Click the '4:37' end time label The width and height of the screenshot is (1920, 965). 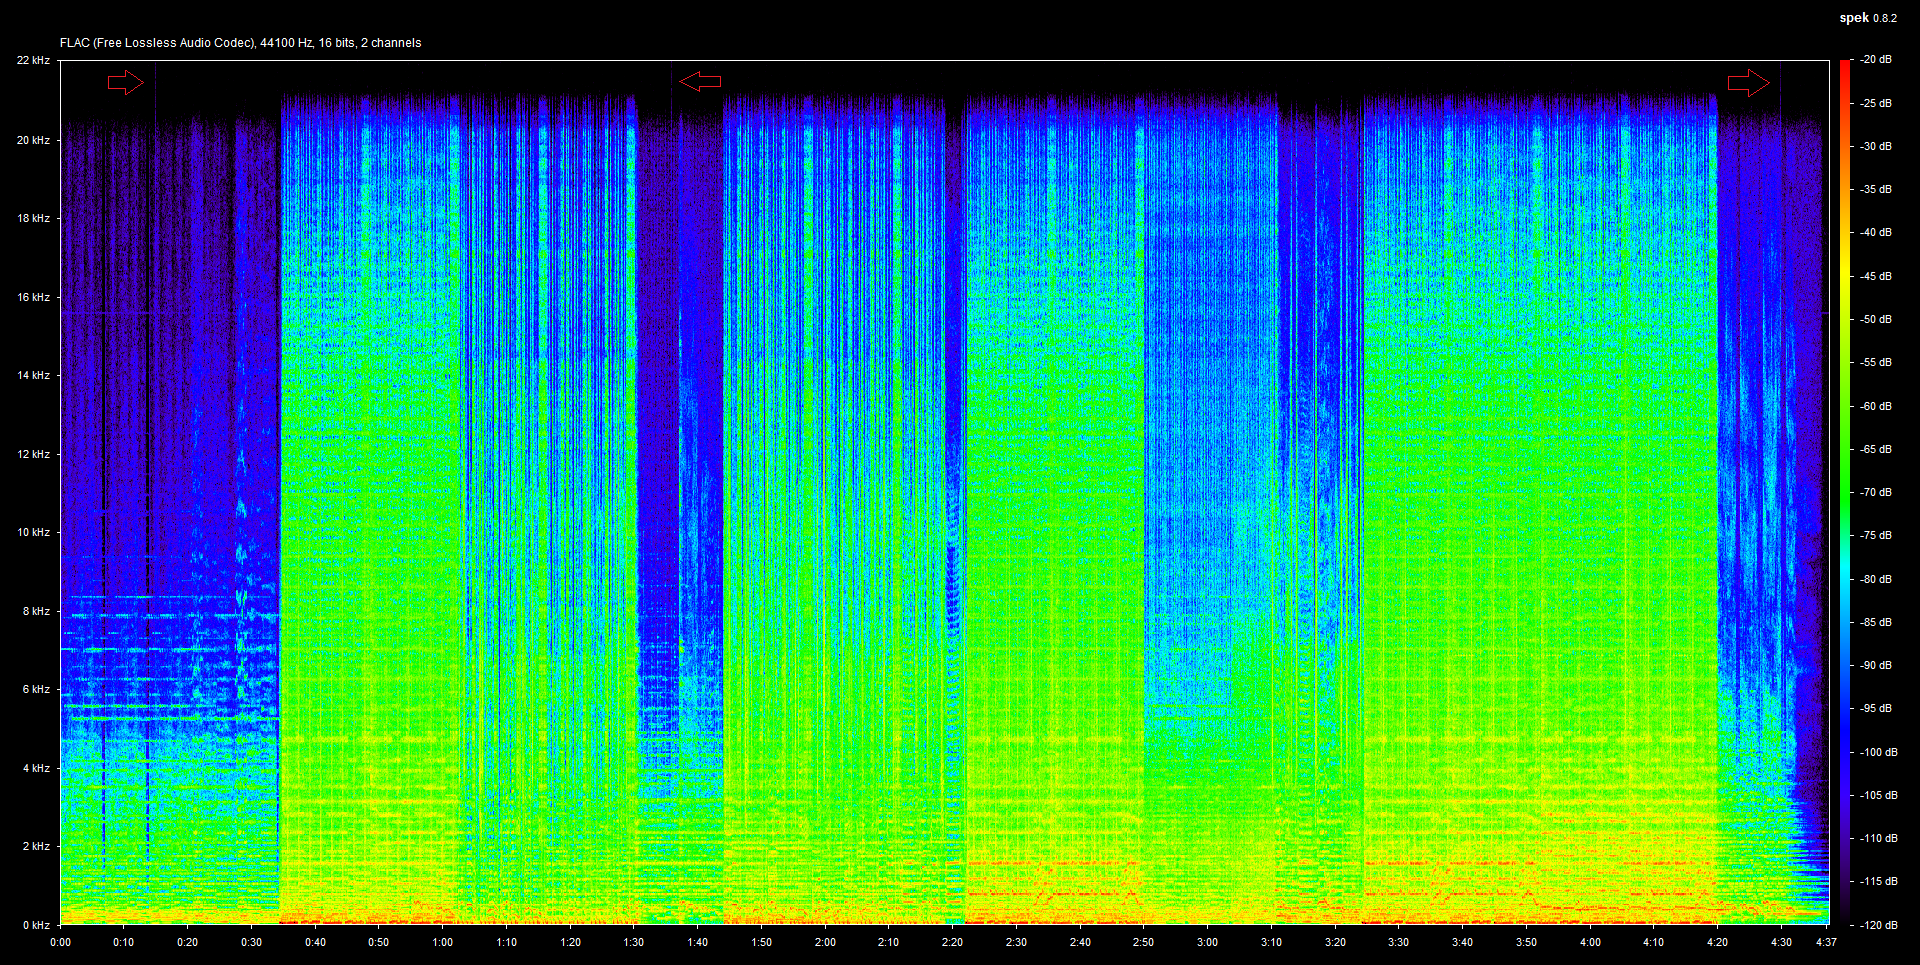(x=1826, y=942)
